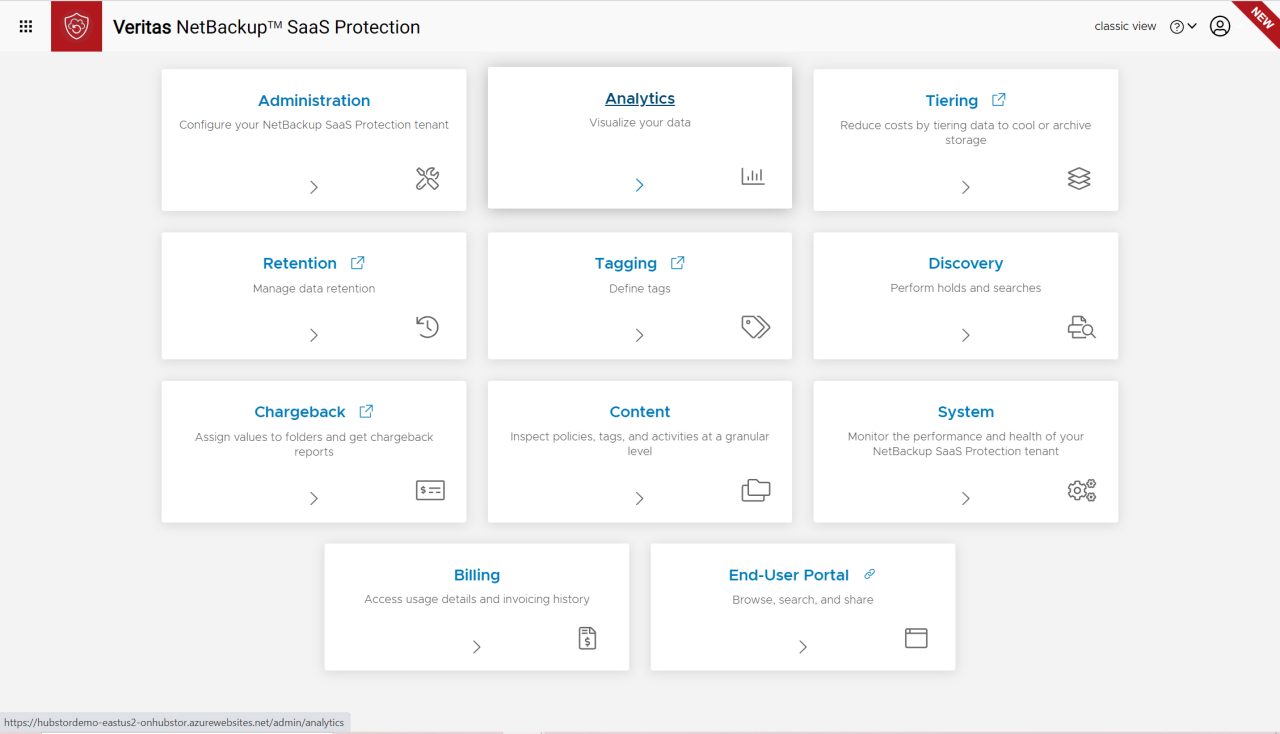The height and width of the screenshot is (734, 1280).
Task: Click the Tiering stacked layers icon
Action: point(1079,179)
